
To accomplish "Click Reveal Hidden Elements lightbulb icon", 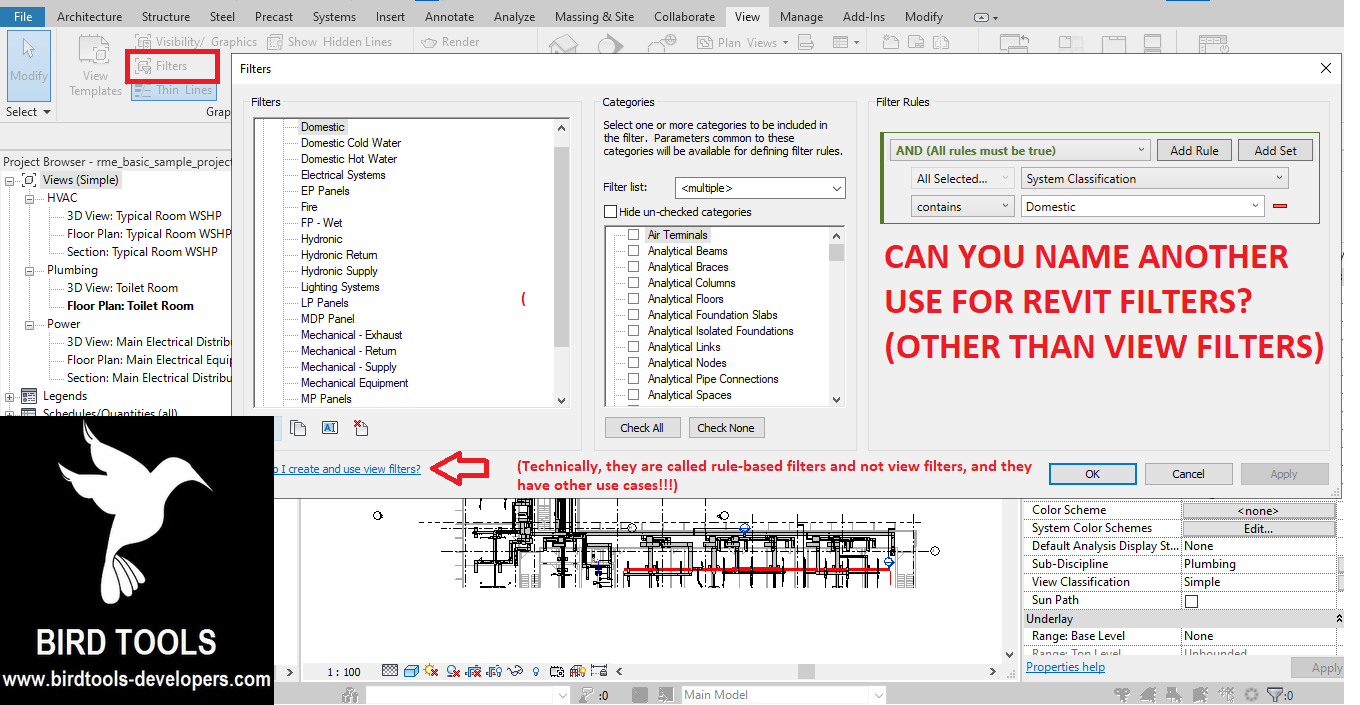I will click(537, 670).
